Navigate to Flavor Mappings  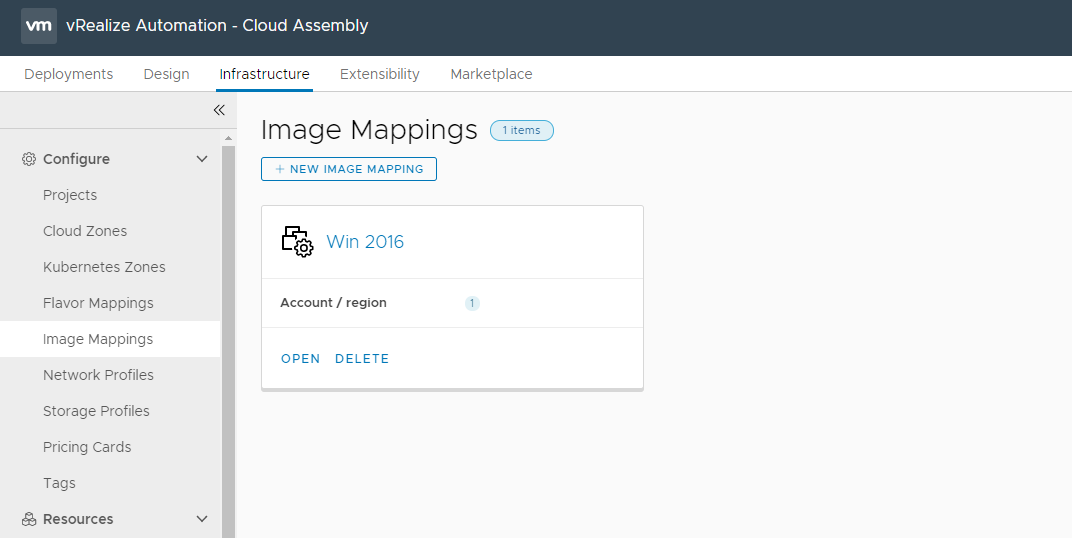click(98, 303)
